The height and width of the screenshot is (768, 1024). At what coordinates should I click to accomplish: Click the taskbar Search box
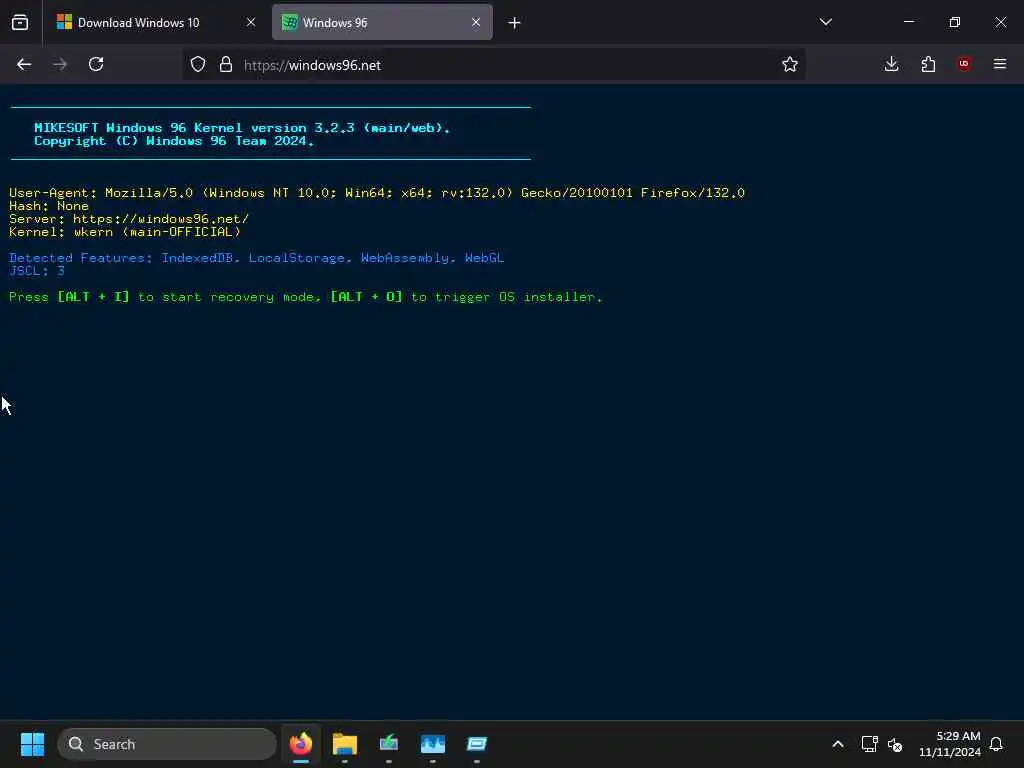167,744
